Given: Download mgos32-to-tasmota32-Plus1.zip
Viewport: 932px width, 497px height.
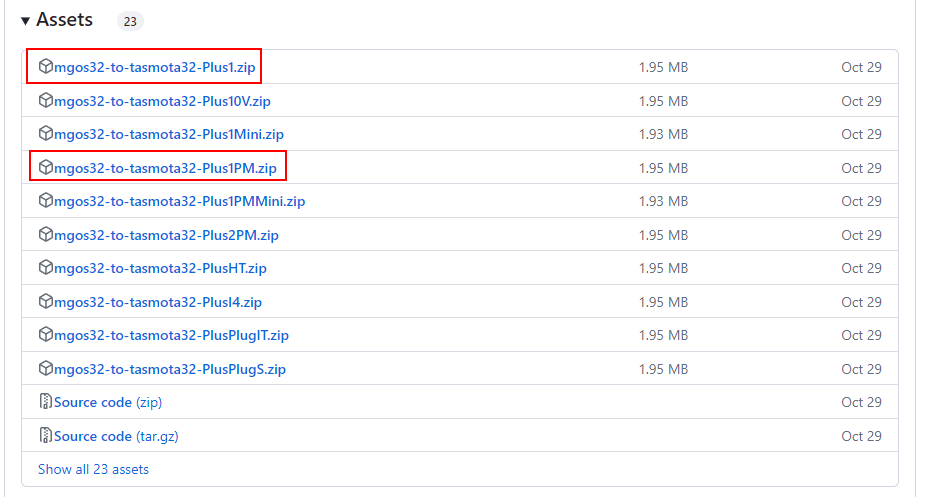Looking at the screenshot, I should pos(153,67).
